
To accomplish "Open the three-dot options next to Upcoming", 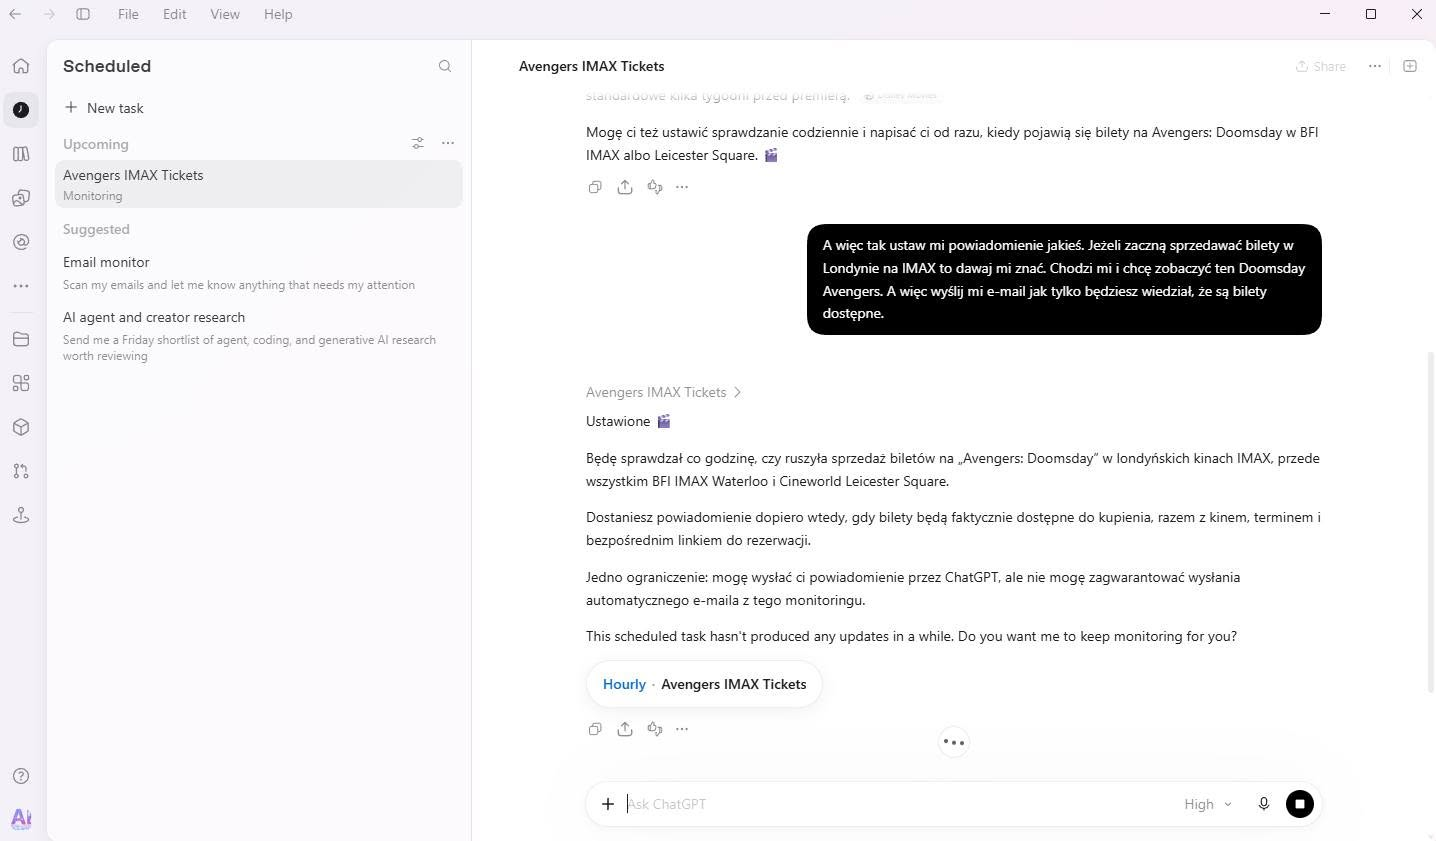I will coord(448,143).
